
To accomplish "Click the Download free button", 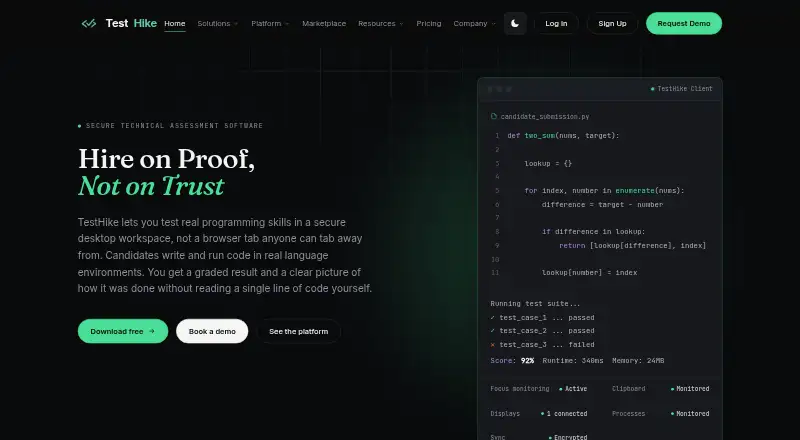I will (123, 331).
